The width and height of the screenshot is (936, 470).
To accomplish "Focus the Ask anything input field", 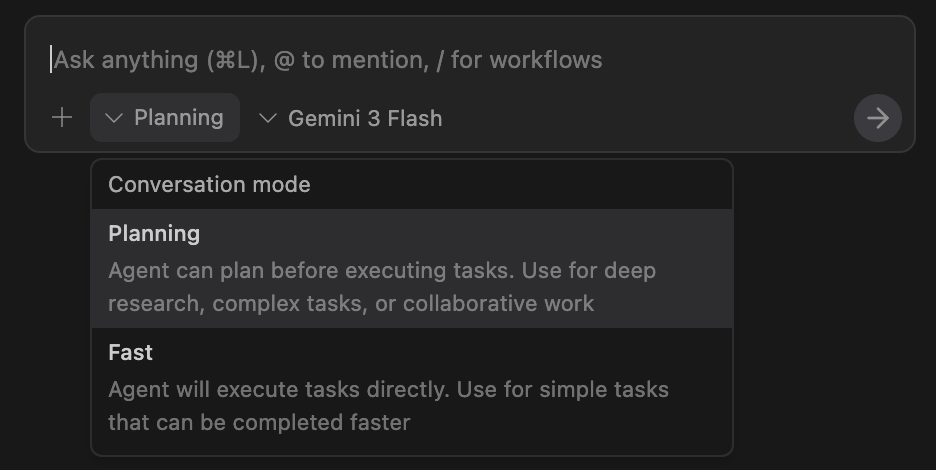I will click(x=328, y=60).
